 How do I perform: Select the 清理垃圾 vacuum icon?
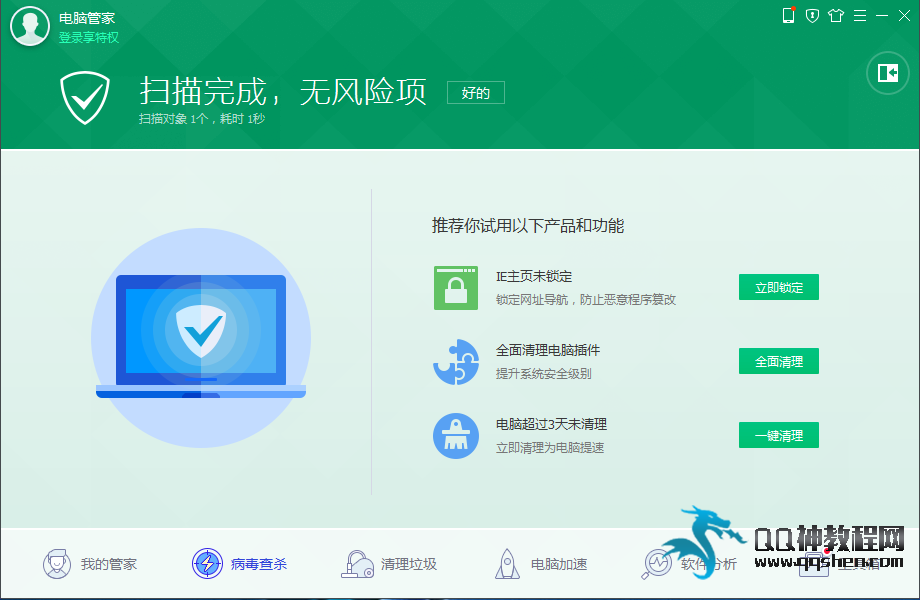pyautogui.click(x=357, y=564)
